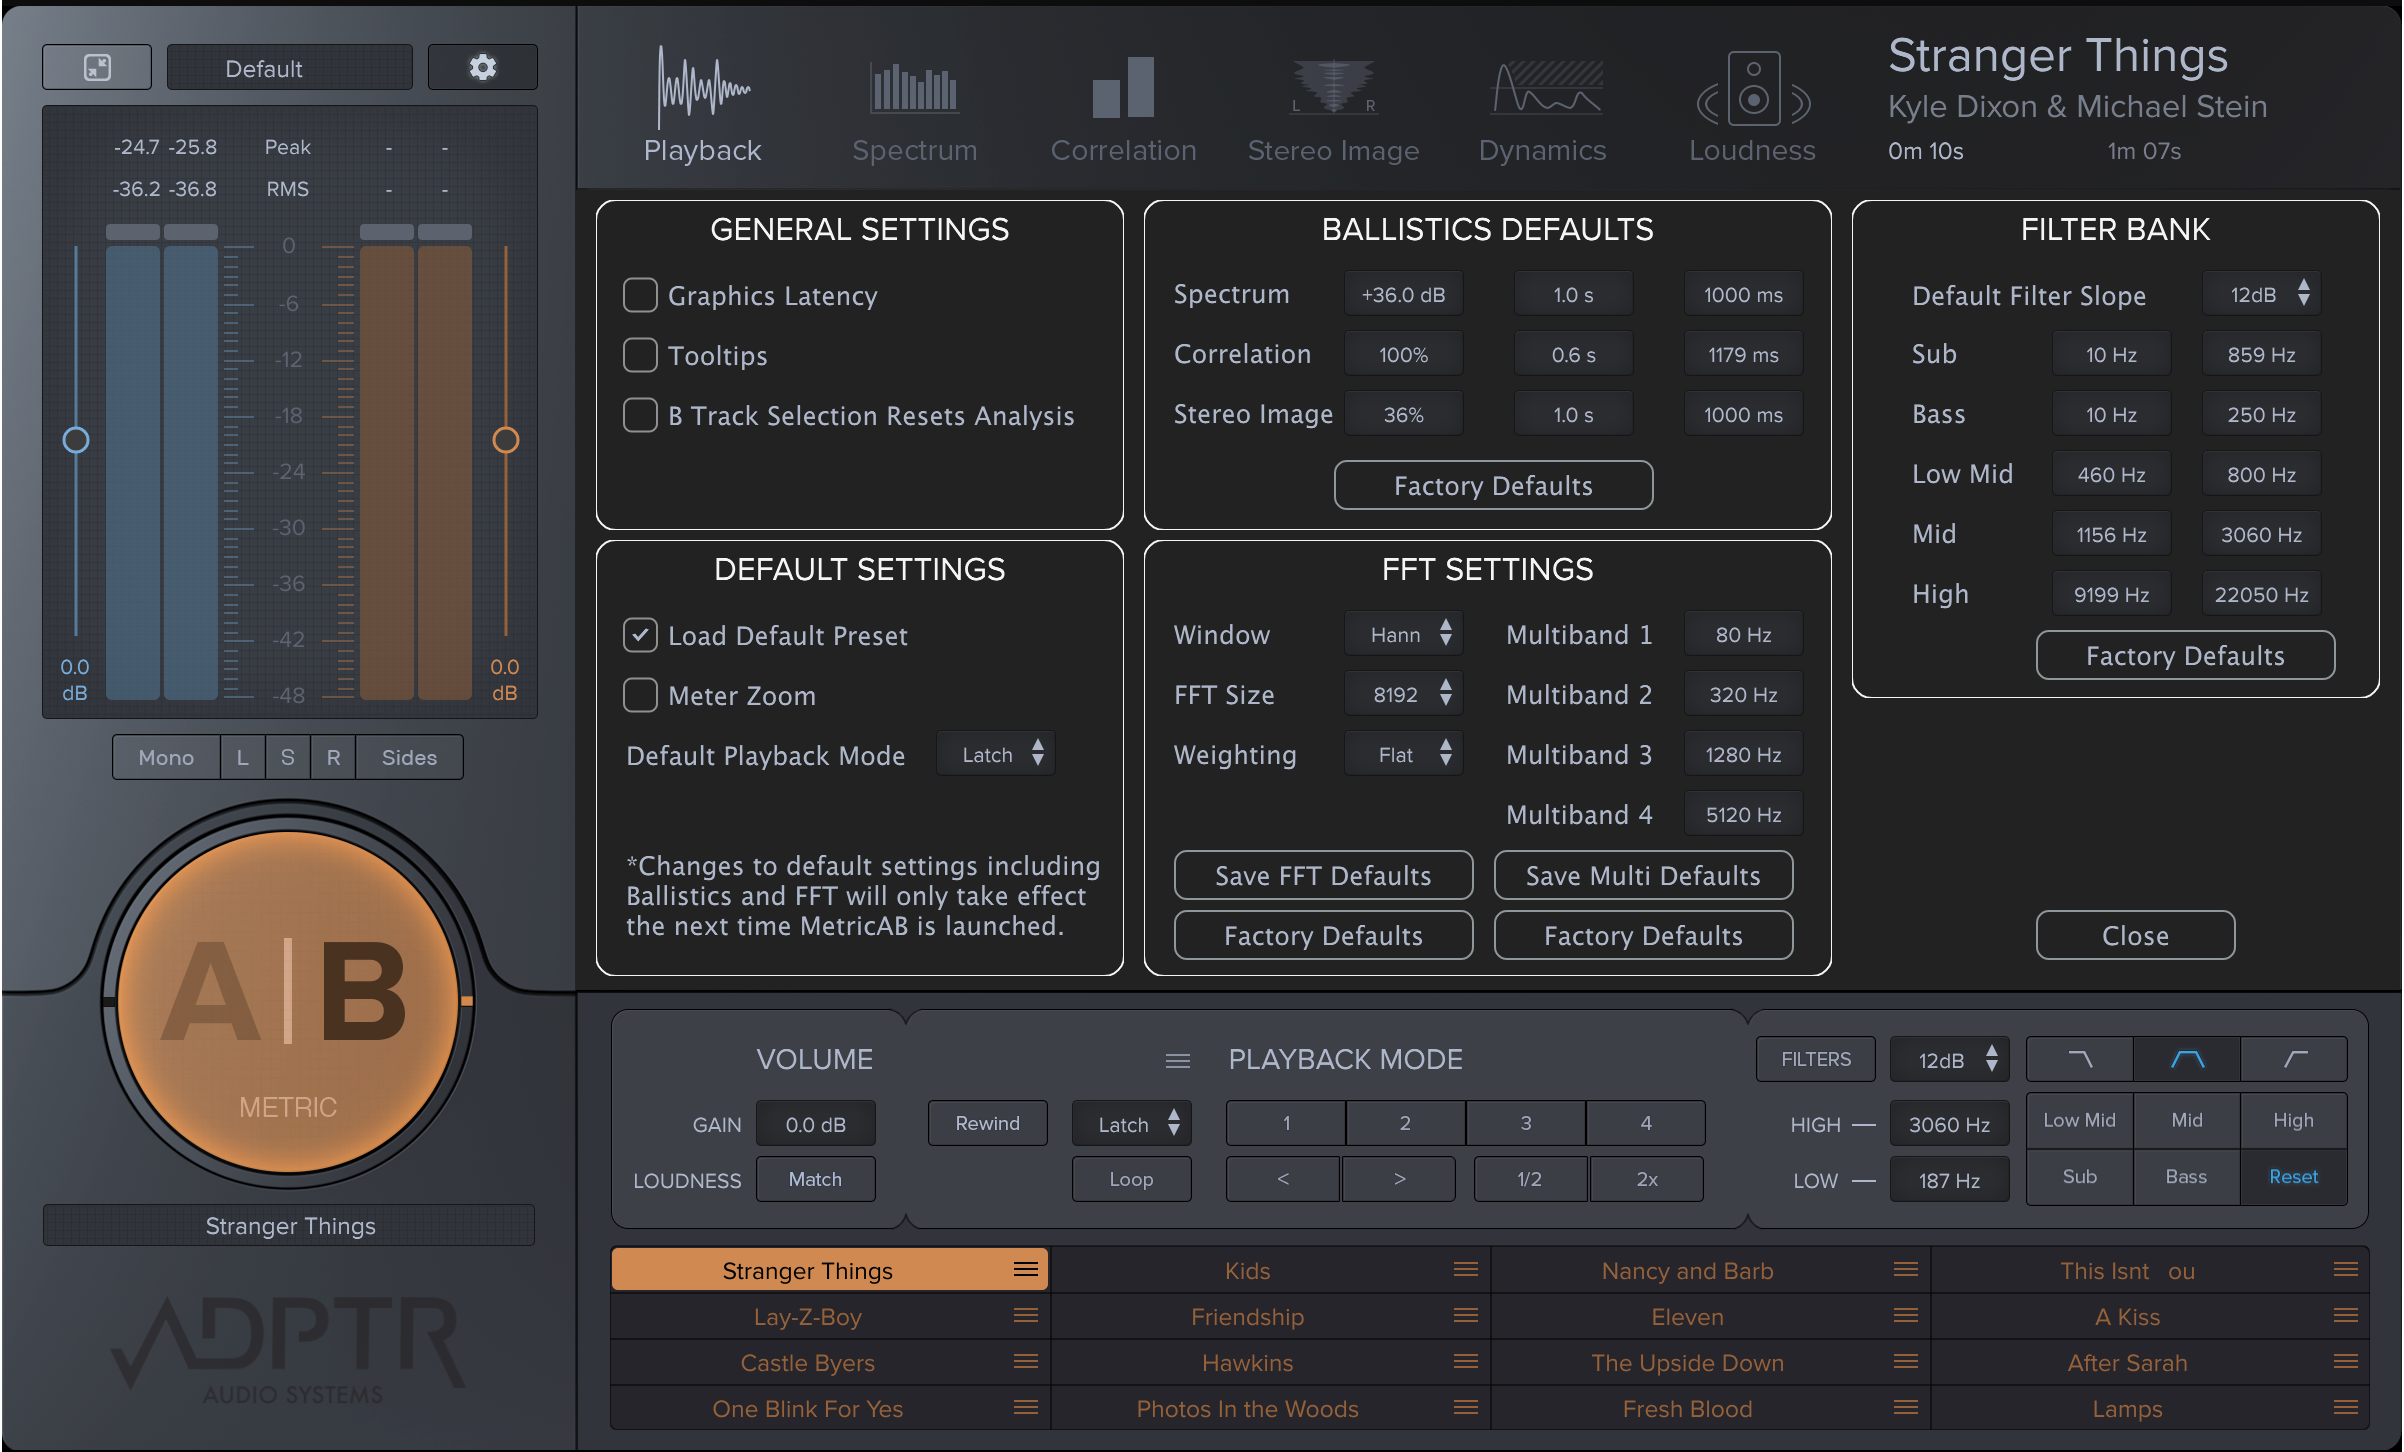
Task: Switch to the Spectrum analyzer view
Action: click(x=912, y=110)
